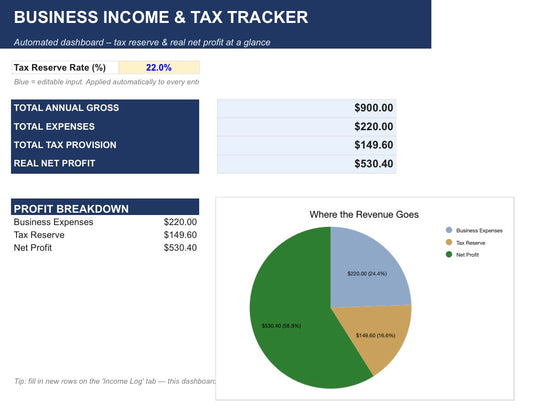533x408 pixels.
Task: Click the Tax Reserve legend label
Action: 470,243
